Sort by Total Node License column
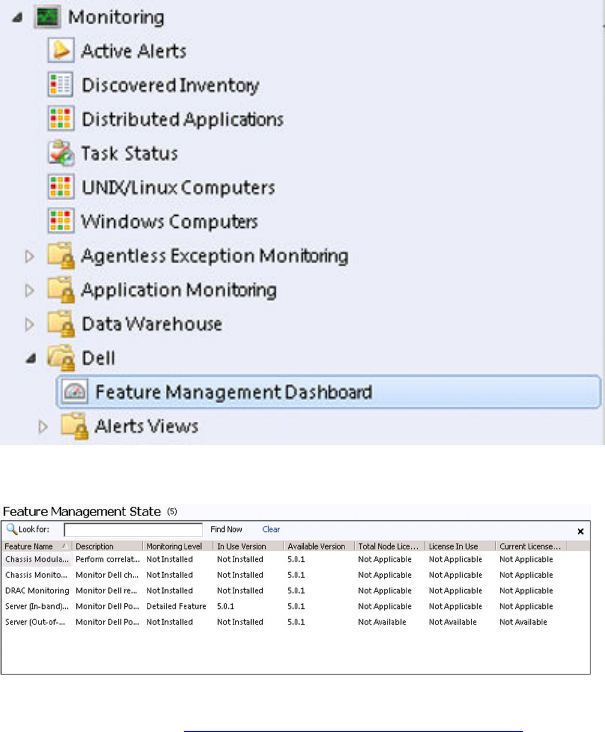This screenshot has width=605, height=732. click(390, 546)
